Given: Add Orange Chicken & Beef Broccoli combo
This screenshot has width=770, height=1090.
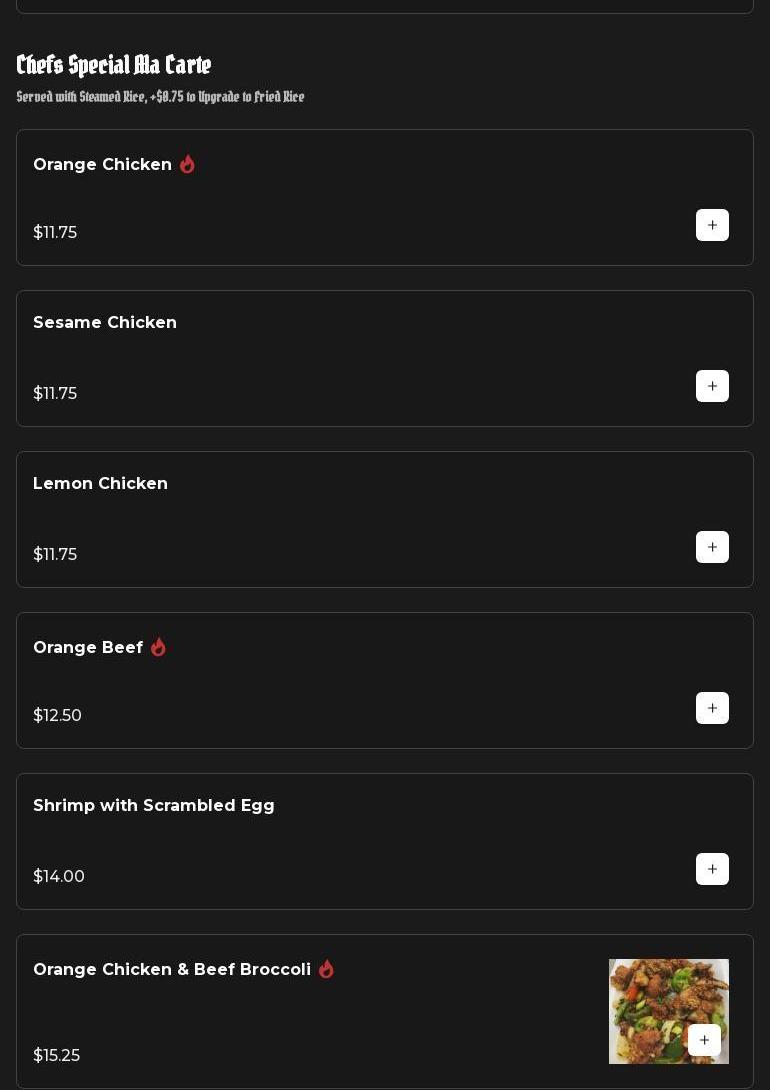Looking at the screenshot, I should pyautogui.click(x=704, y=1040).
